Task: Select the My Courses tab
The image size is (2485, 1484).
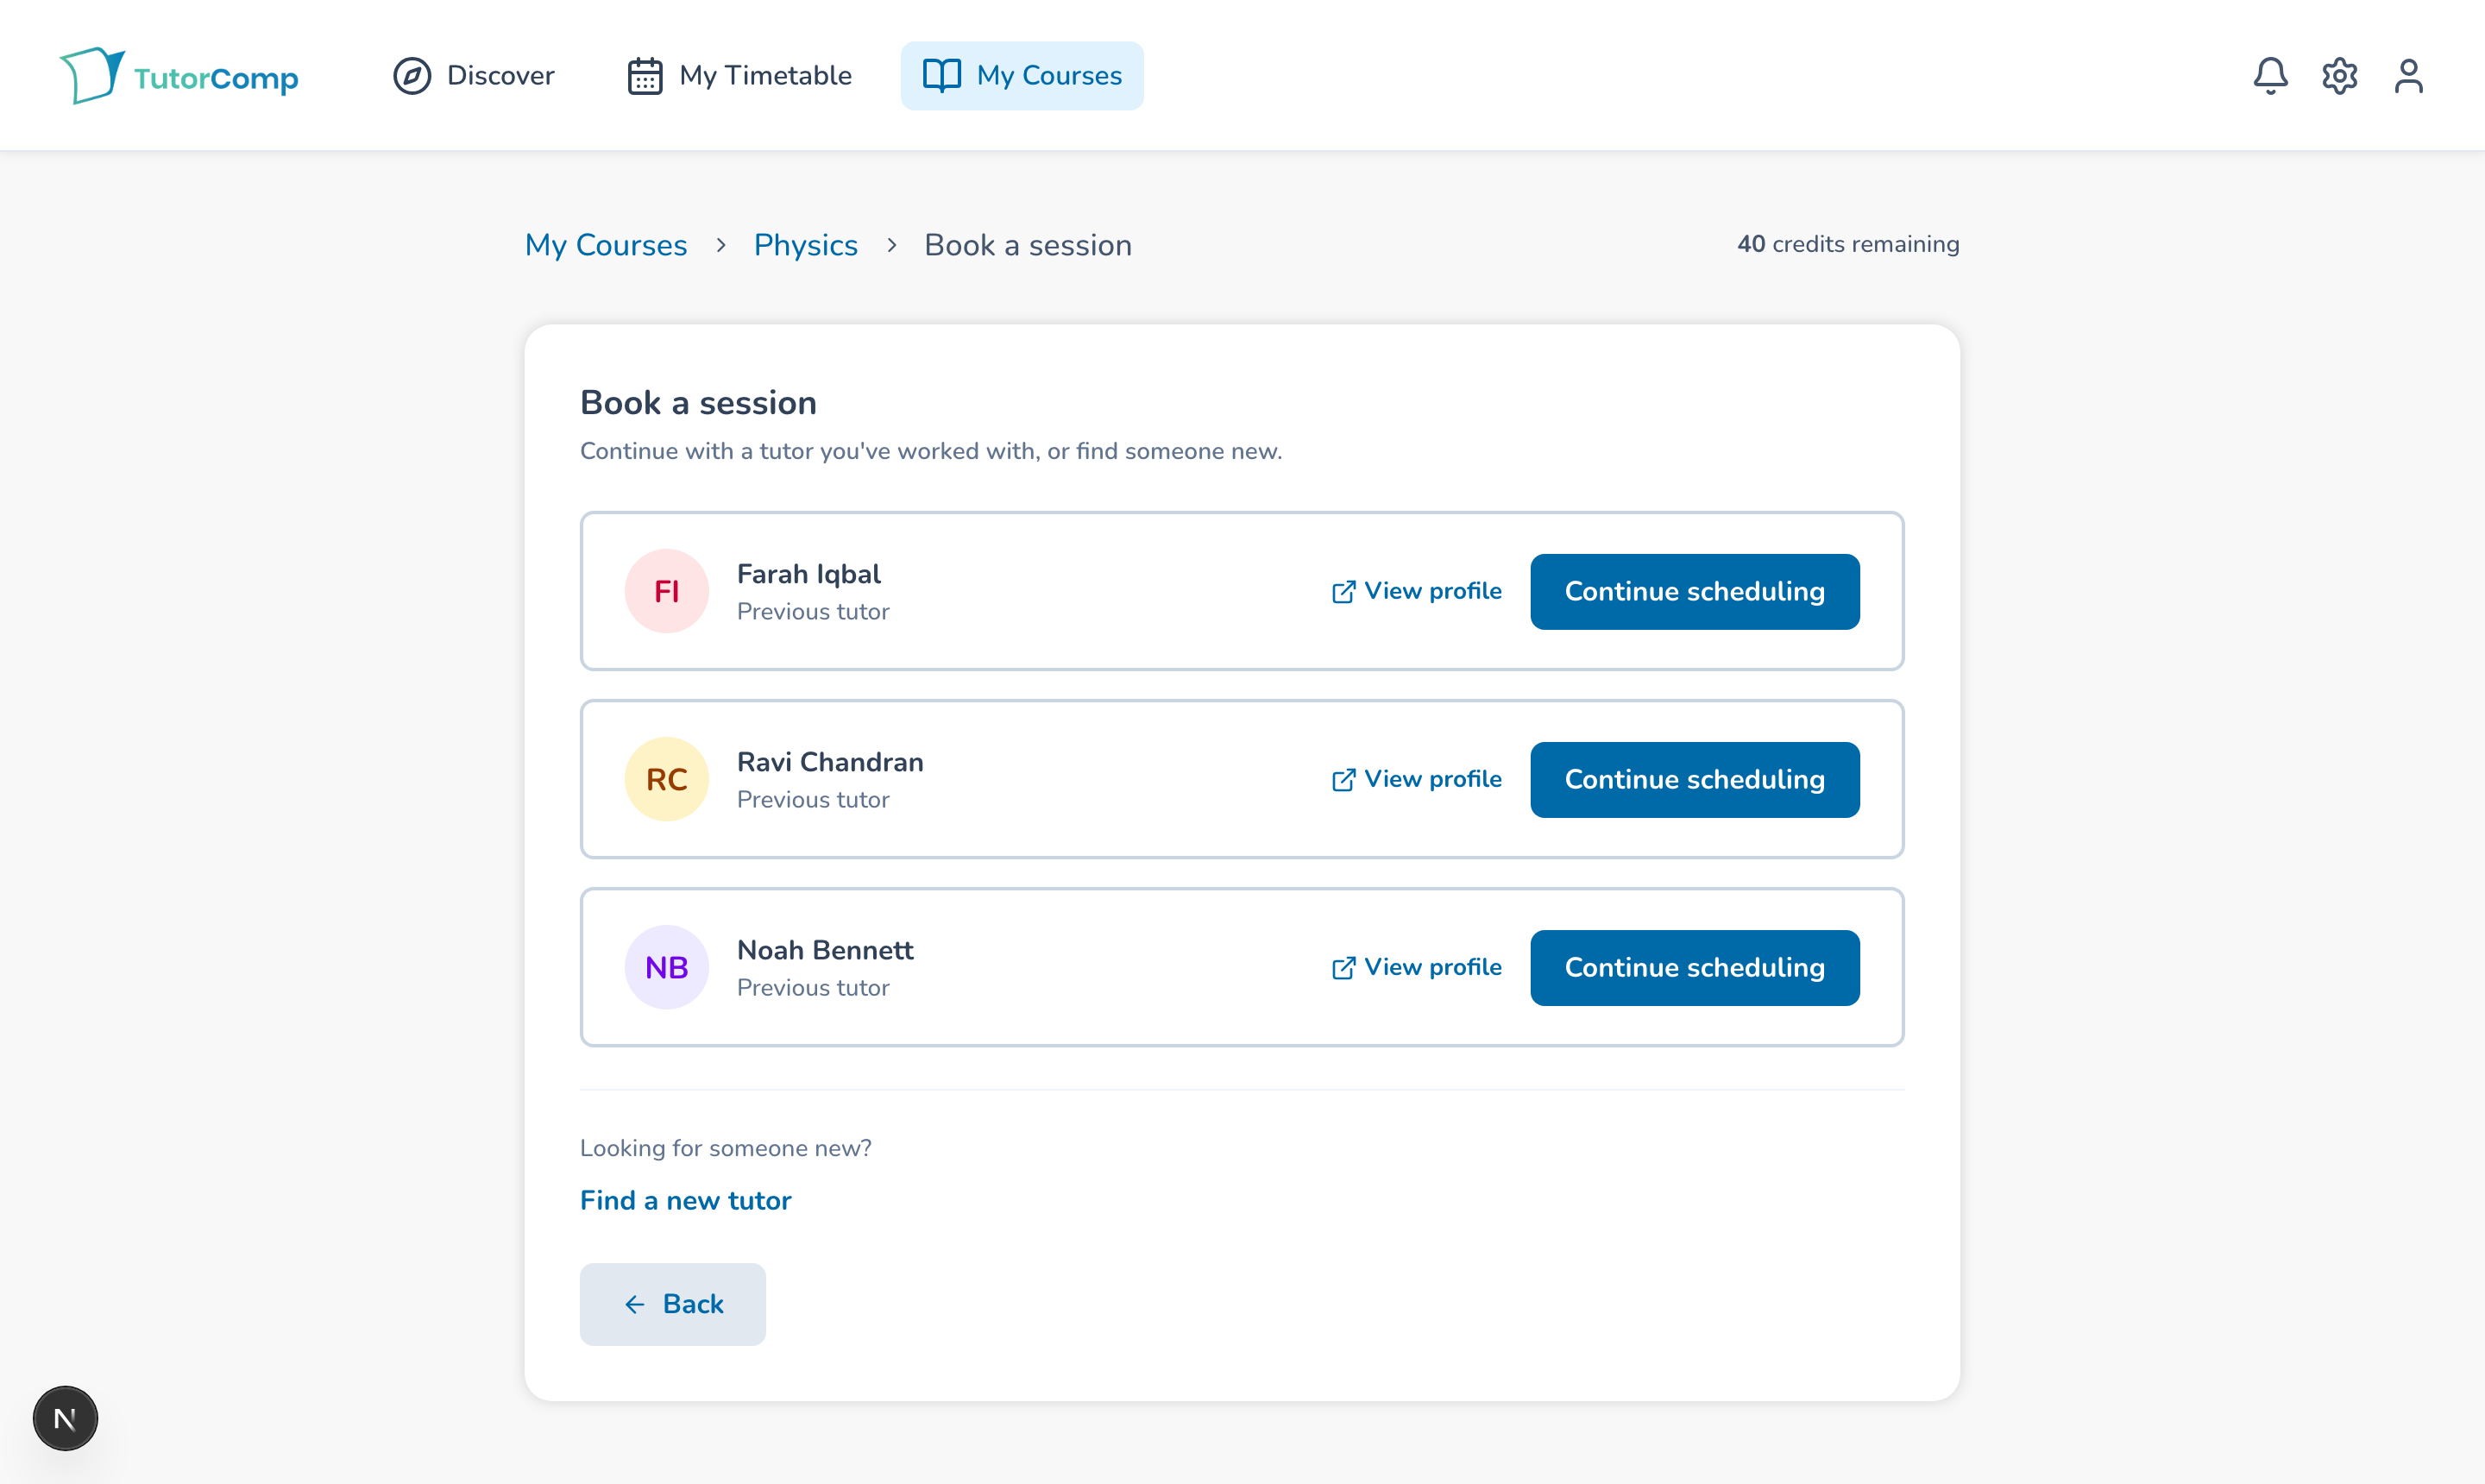Action: click(1022, 76)
